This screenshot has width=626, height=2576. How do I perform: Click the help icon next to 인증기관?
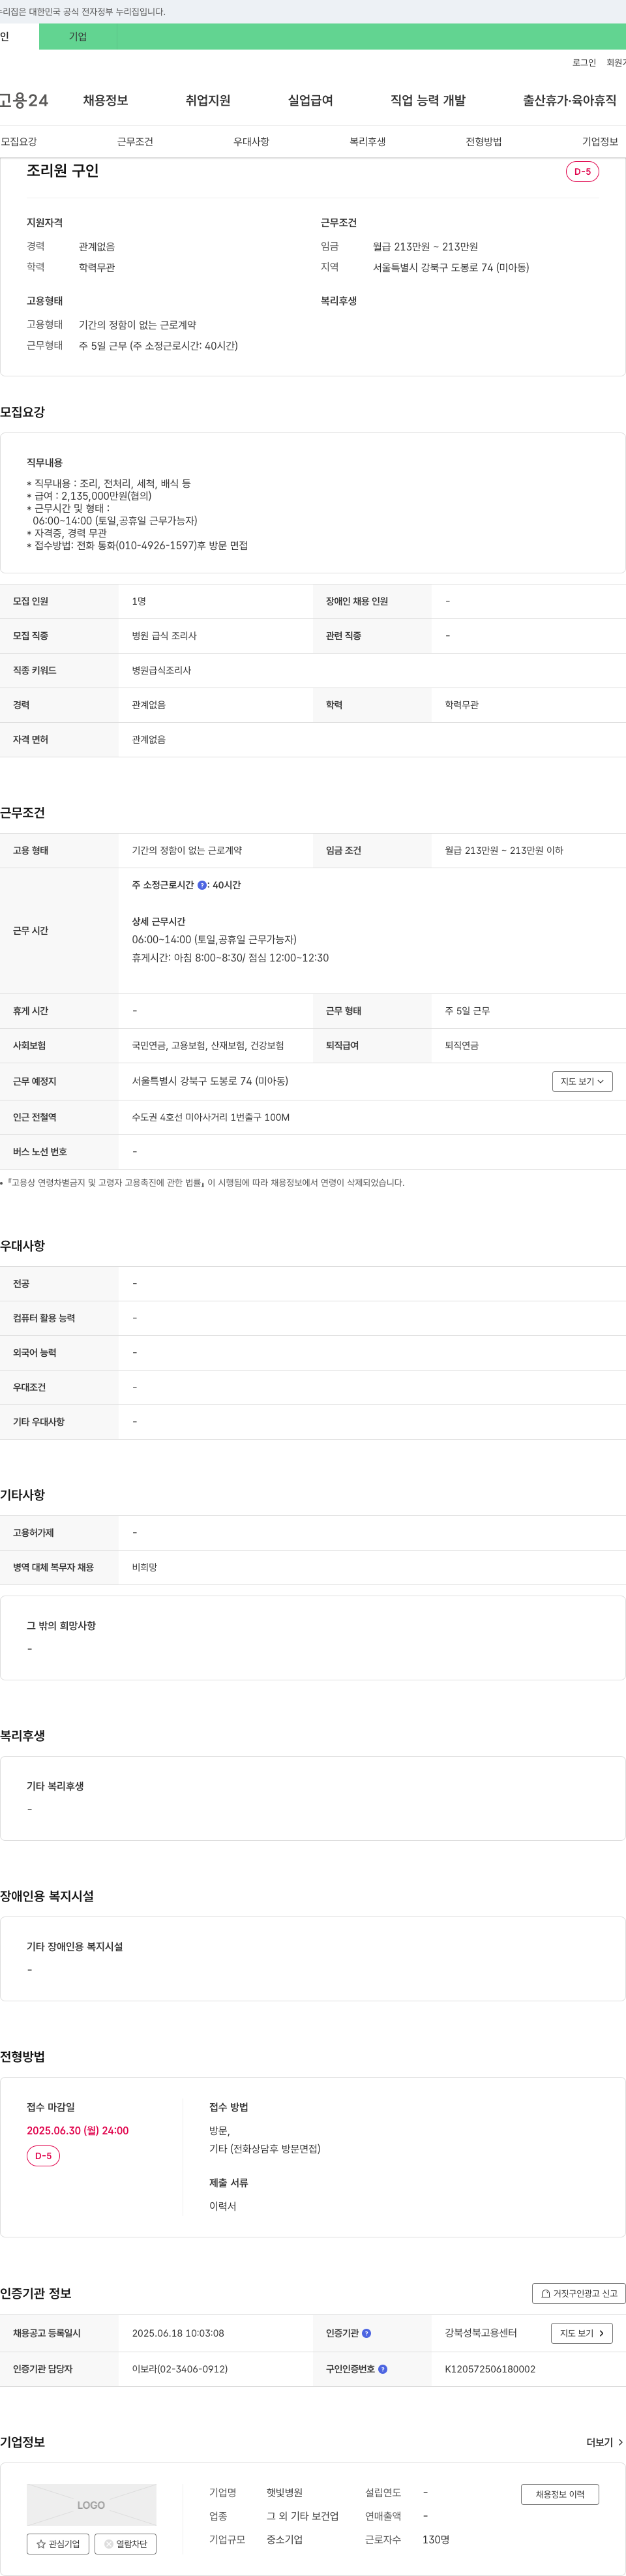[x=366, y=2333]
